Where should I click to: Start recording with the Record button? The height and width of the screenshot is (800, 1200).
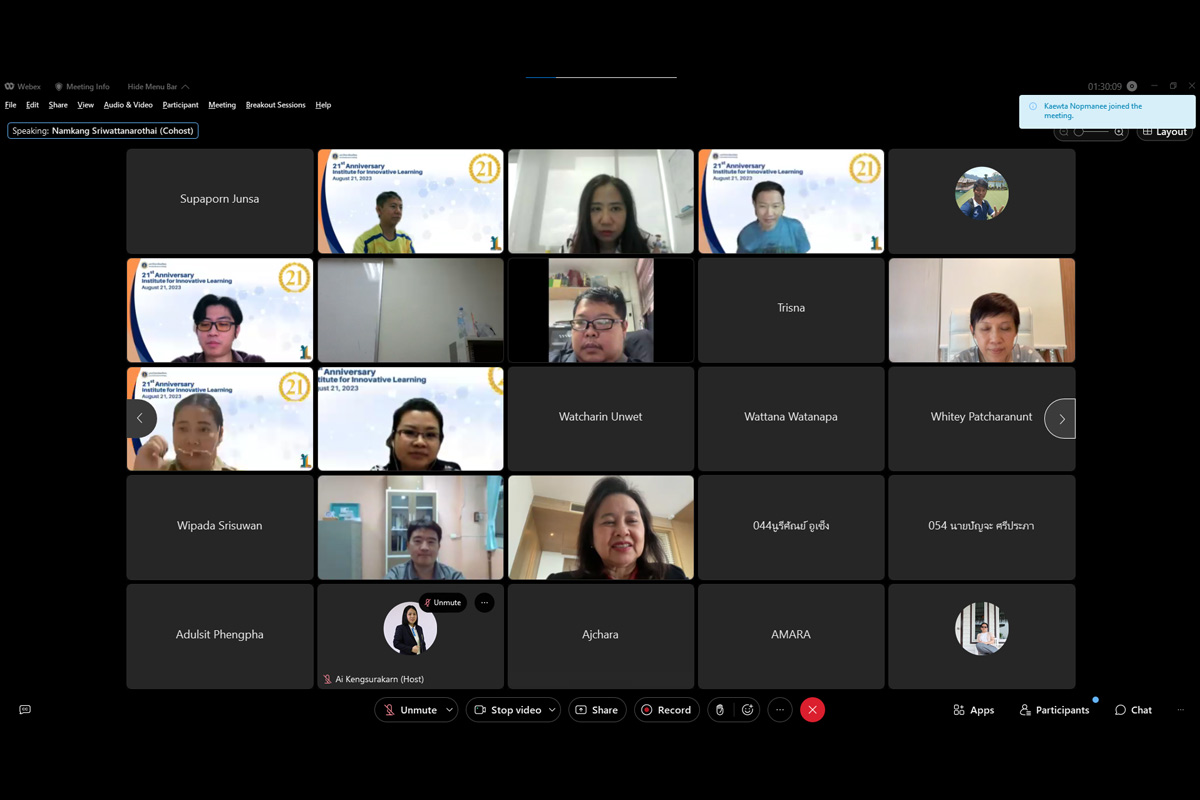pos(666,710)
